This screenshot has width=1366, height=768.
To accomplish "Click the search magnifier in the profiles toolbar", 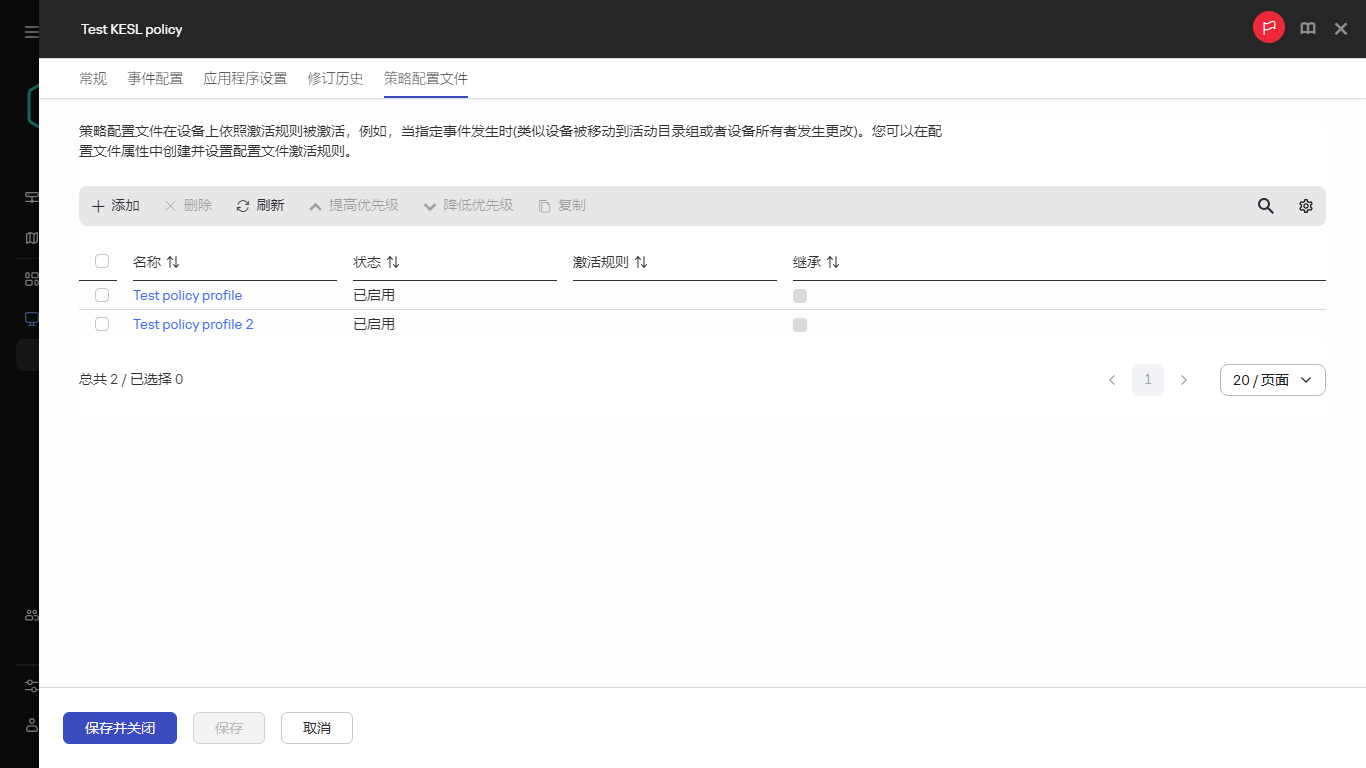I will [1265, 205].
